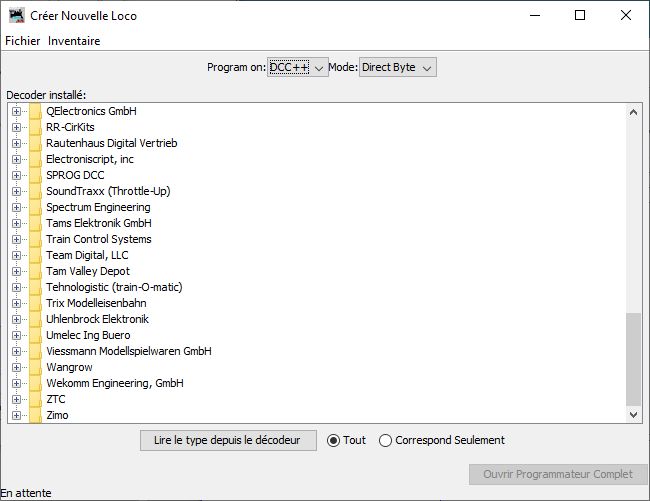Expand the Wangrow tree node

[16, 367]
